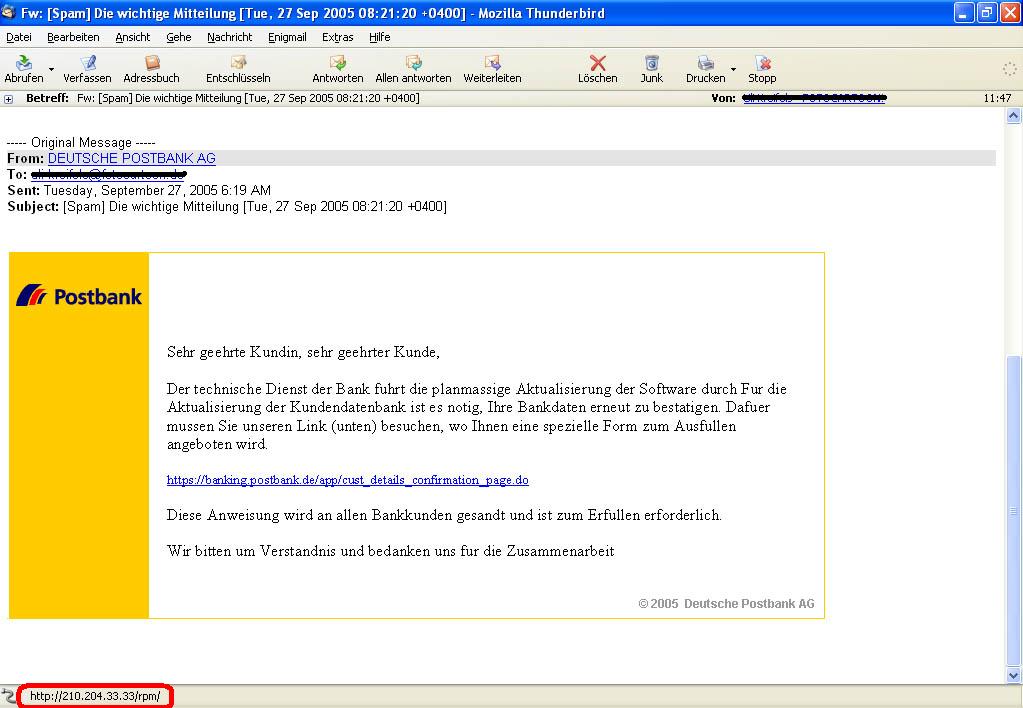Click the status bar URL http://210.204.33.33/rpm/
Viewport: 1023px width, 708px height.
pyautogui.click(x=95, y=696)
